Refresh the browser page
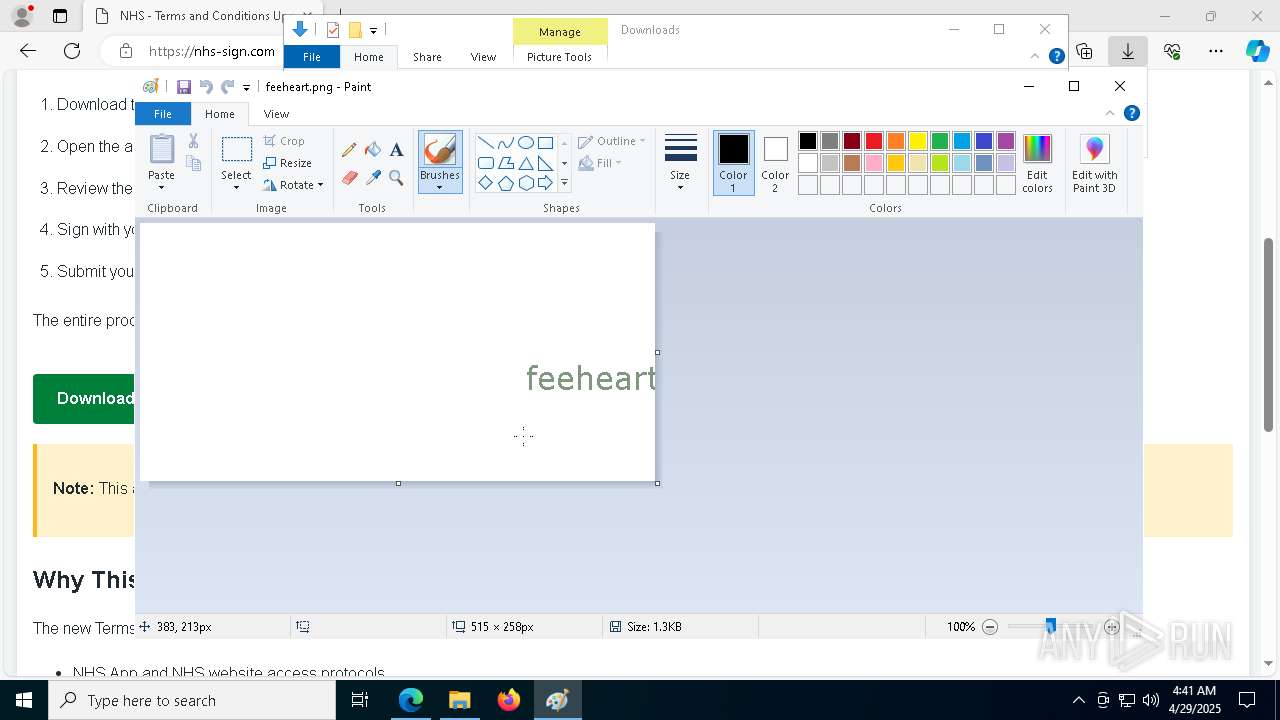1280x720 pixels. tap(72, 51)
